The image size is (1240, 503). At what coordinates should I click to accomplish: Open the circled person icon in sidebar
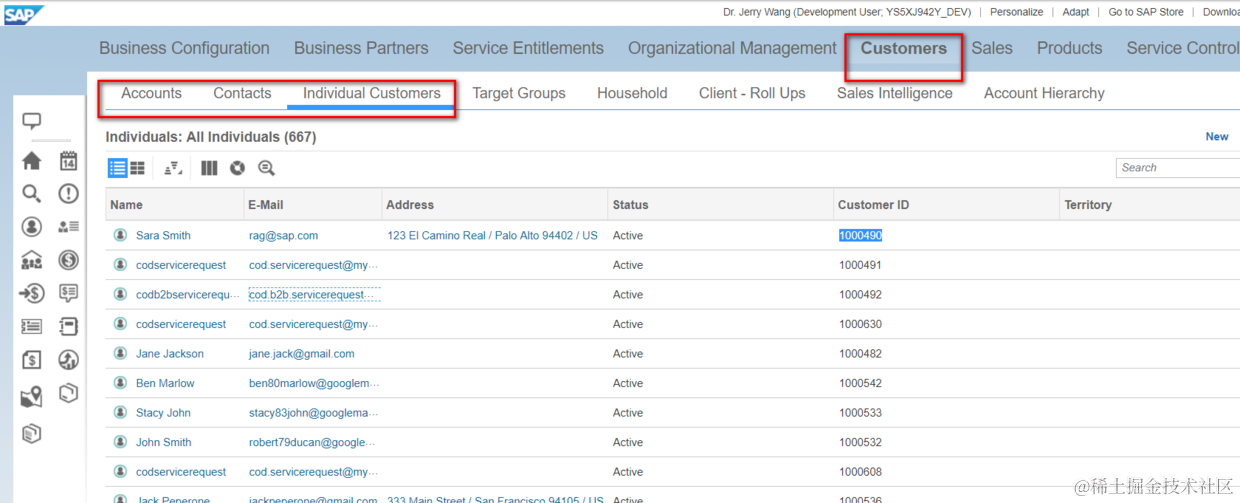pos(32,227)
